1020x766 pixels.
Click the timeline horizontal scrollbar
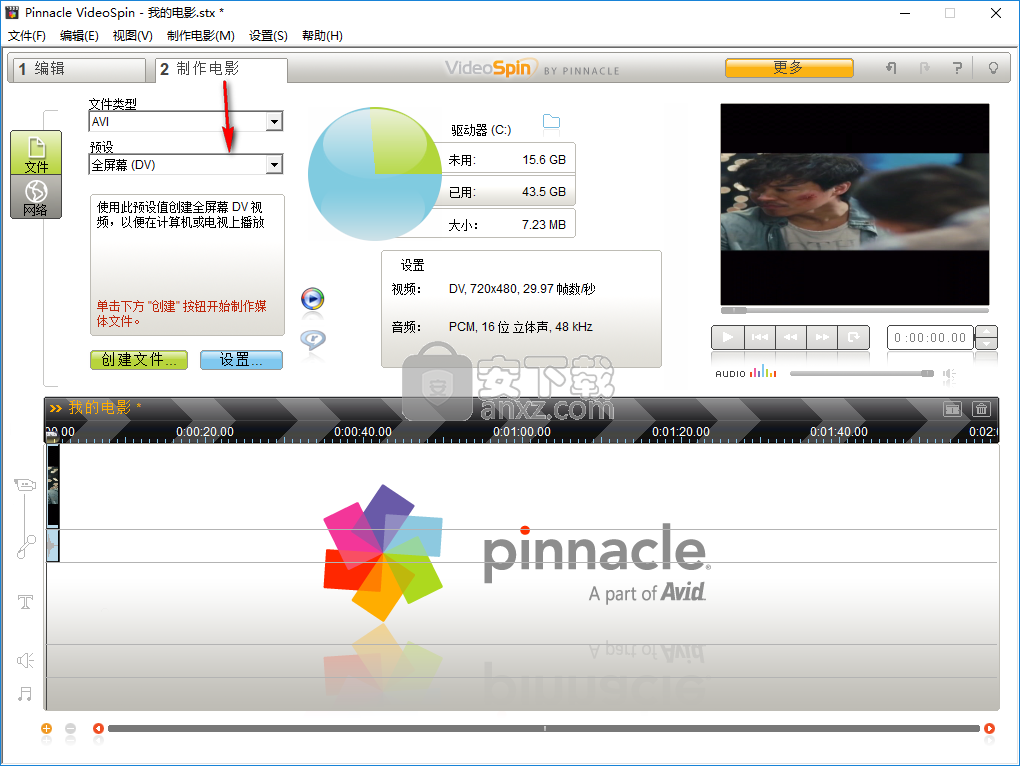544,728
